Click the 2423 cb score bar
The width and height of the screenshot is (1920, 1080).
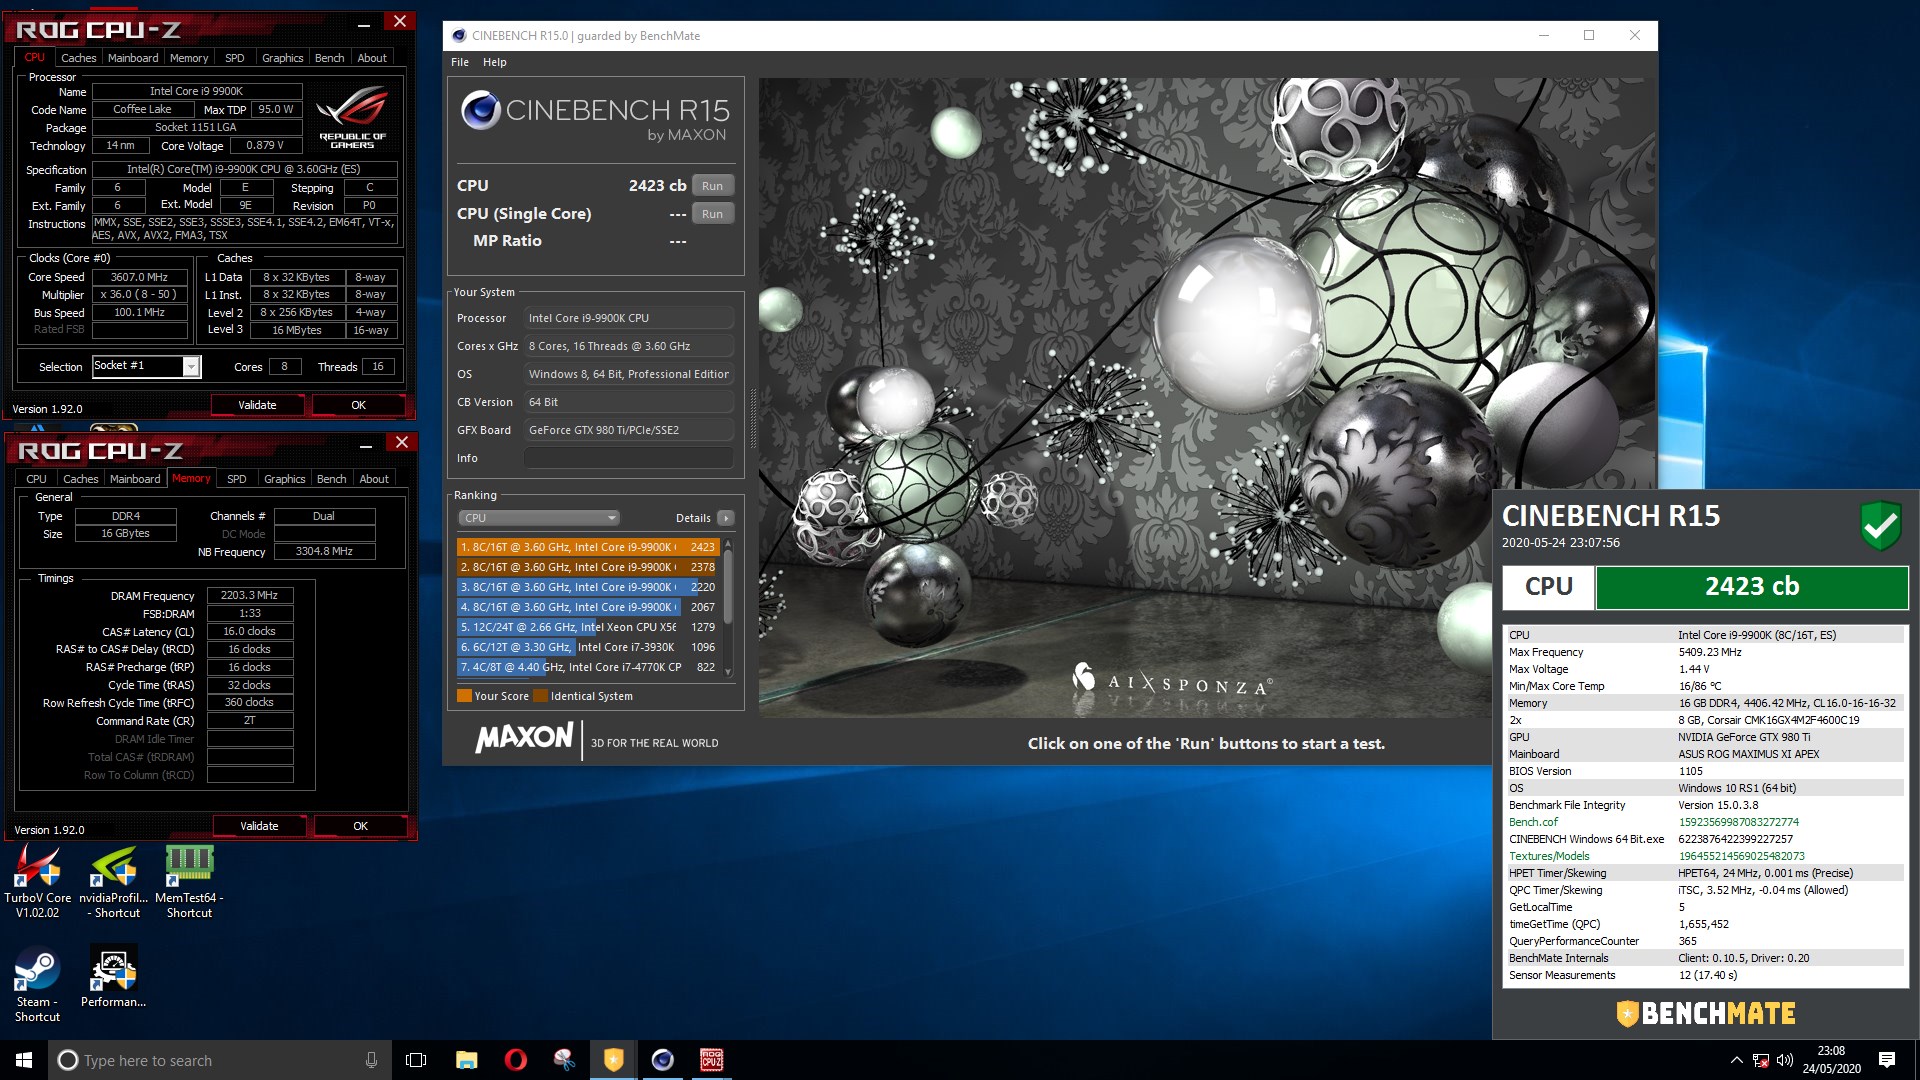click(1752, 587)
